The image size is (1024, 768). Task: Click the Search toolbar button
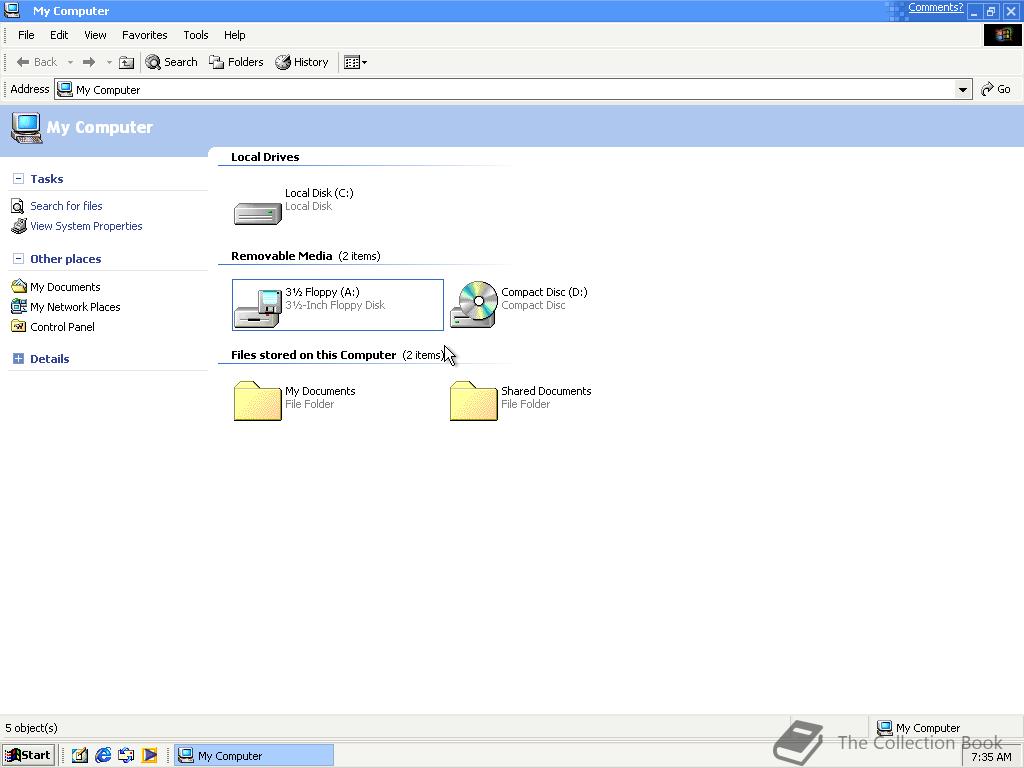(x=171, y=62)
